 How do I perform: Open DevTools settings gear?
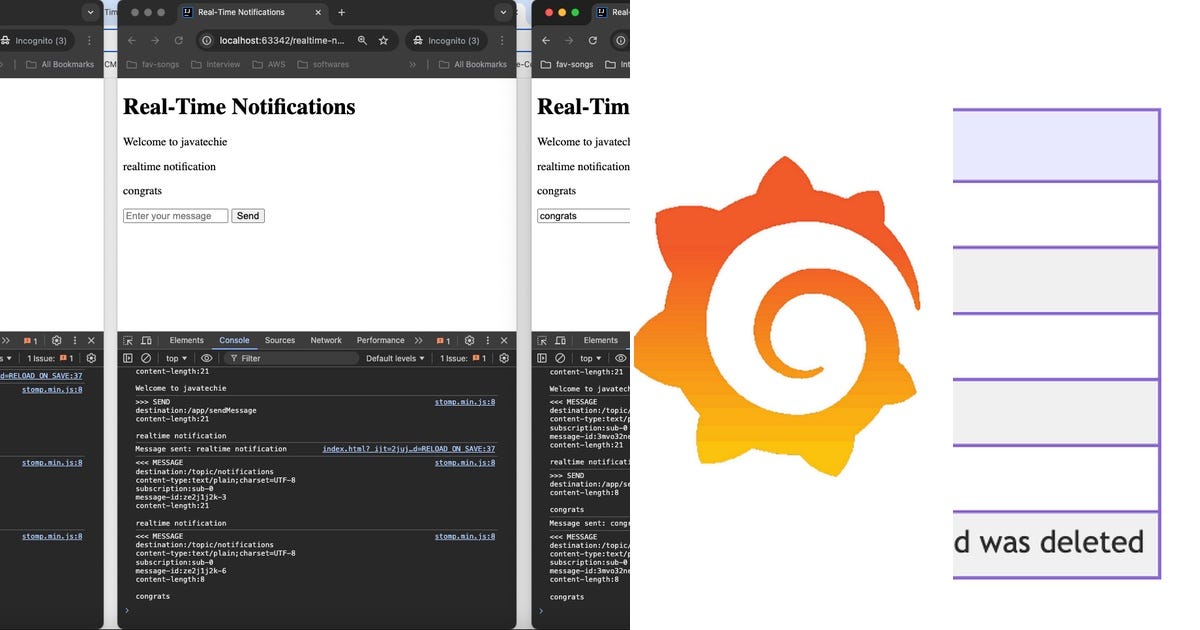tap(468, 340)
